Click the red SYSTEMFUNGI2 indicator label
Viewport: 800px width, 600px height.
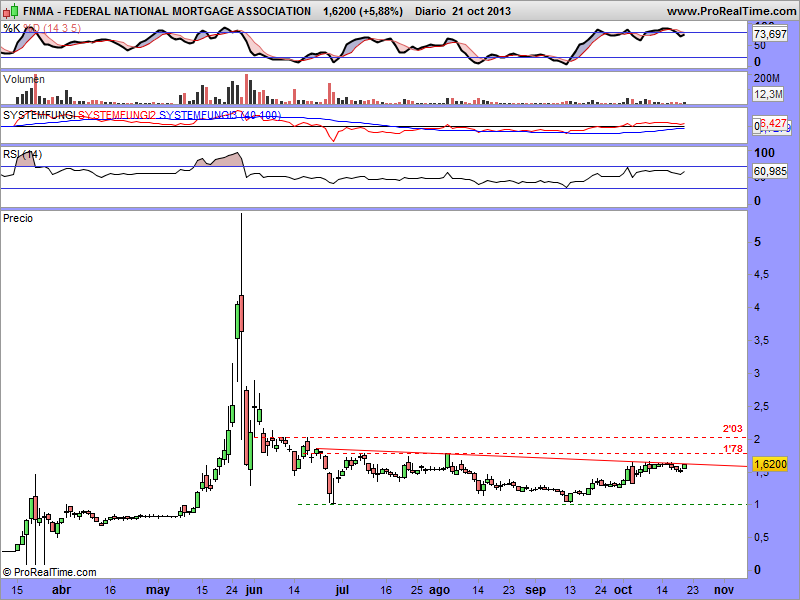pos(117,115)
